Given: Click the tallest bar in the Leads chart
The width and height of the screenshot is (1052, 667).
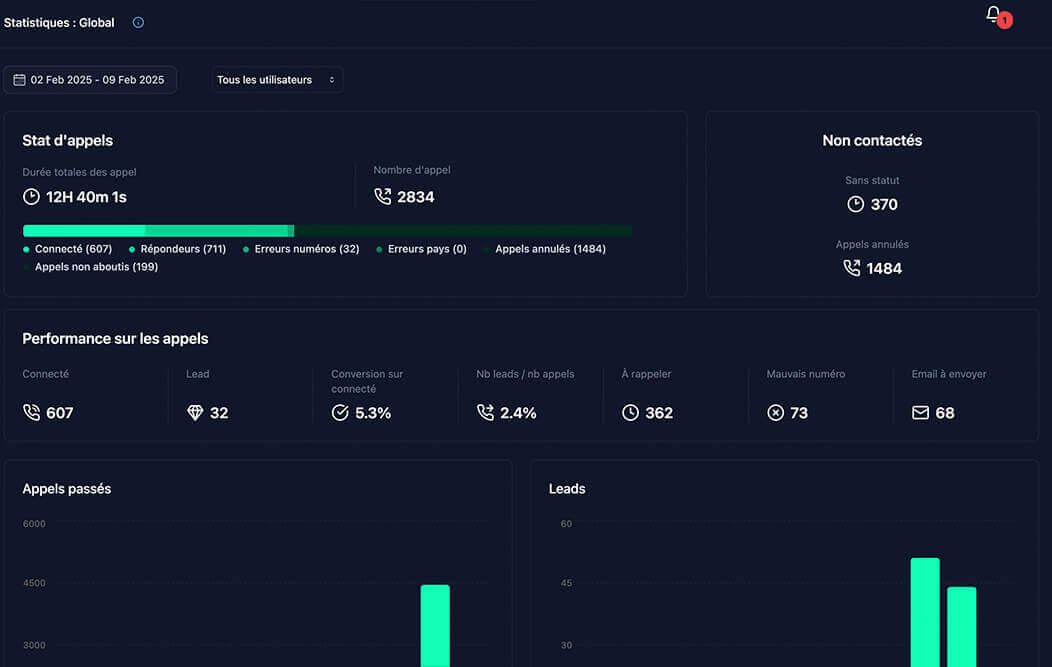Looking at the screenshot, I should (x=925, y=612).
